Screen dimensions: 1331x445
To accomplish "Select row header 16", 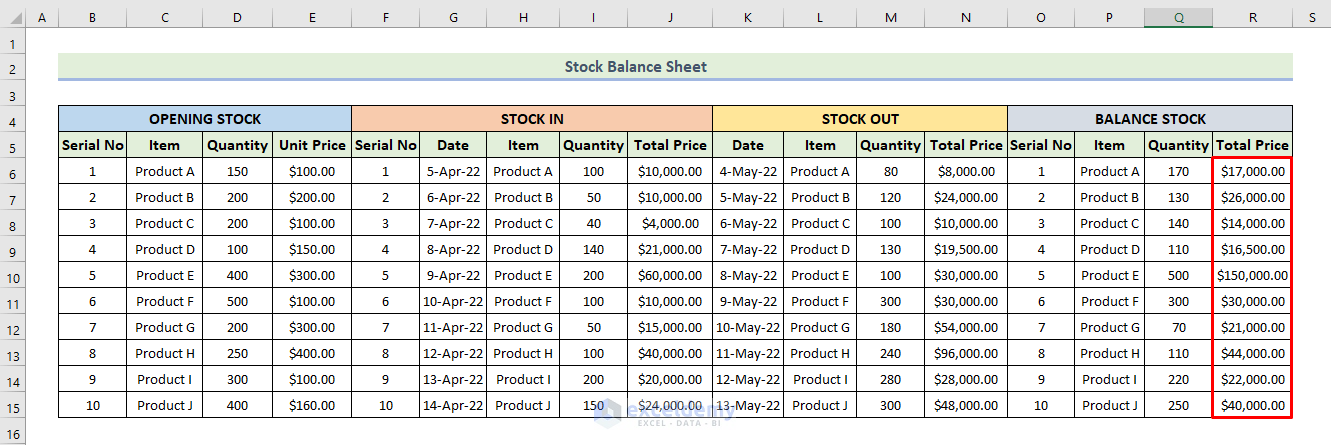I will point(12,431).
